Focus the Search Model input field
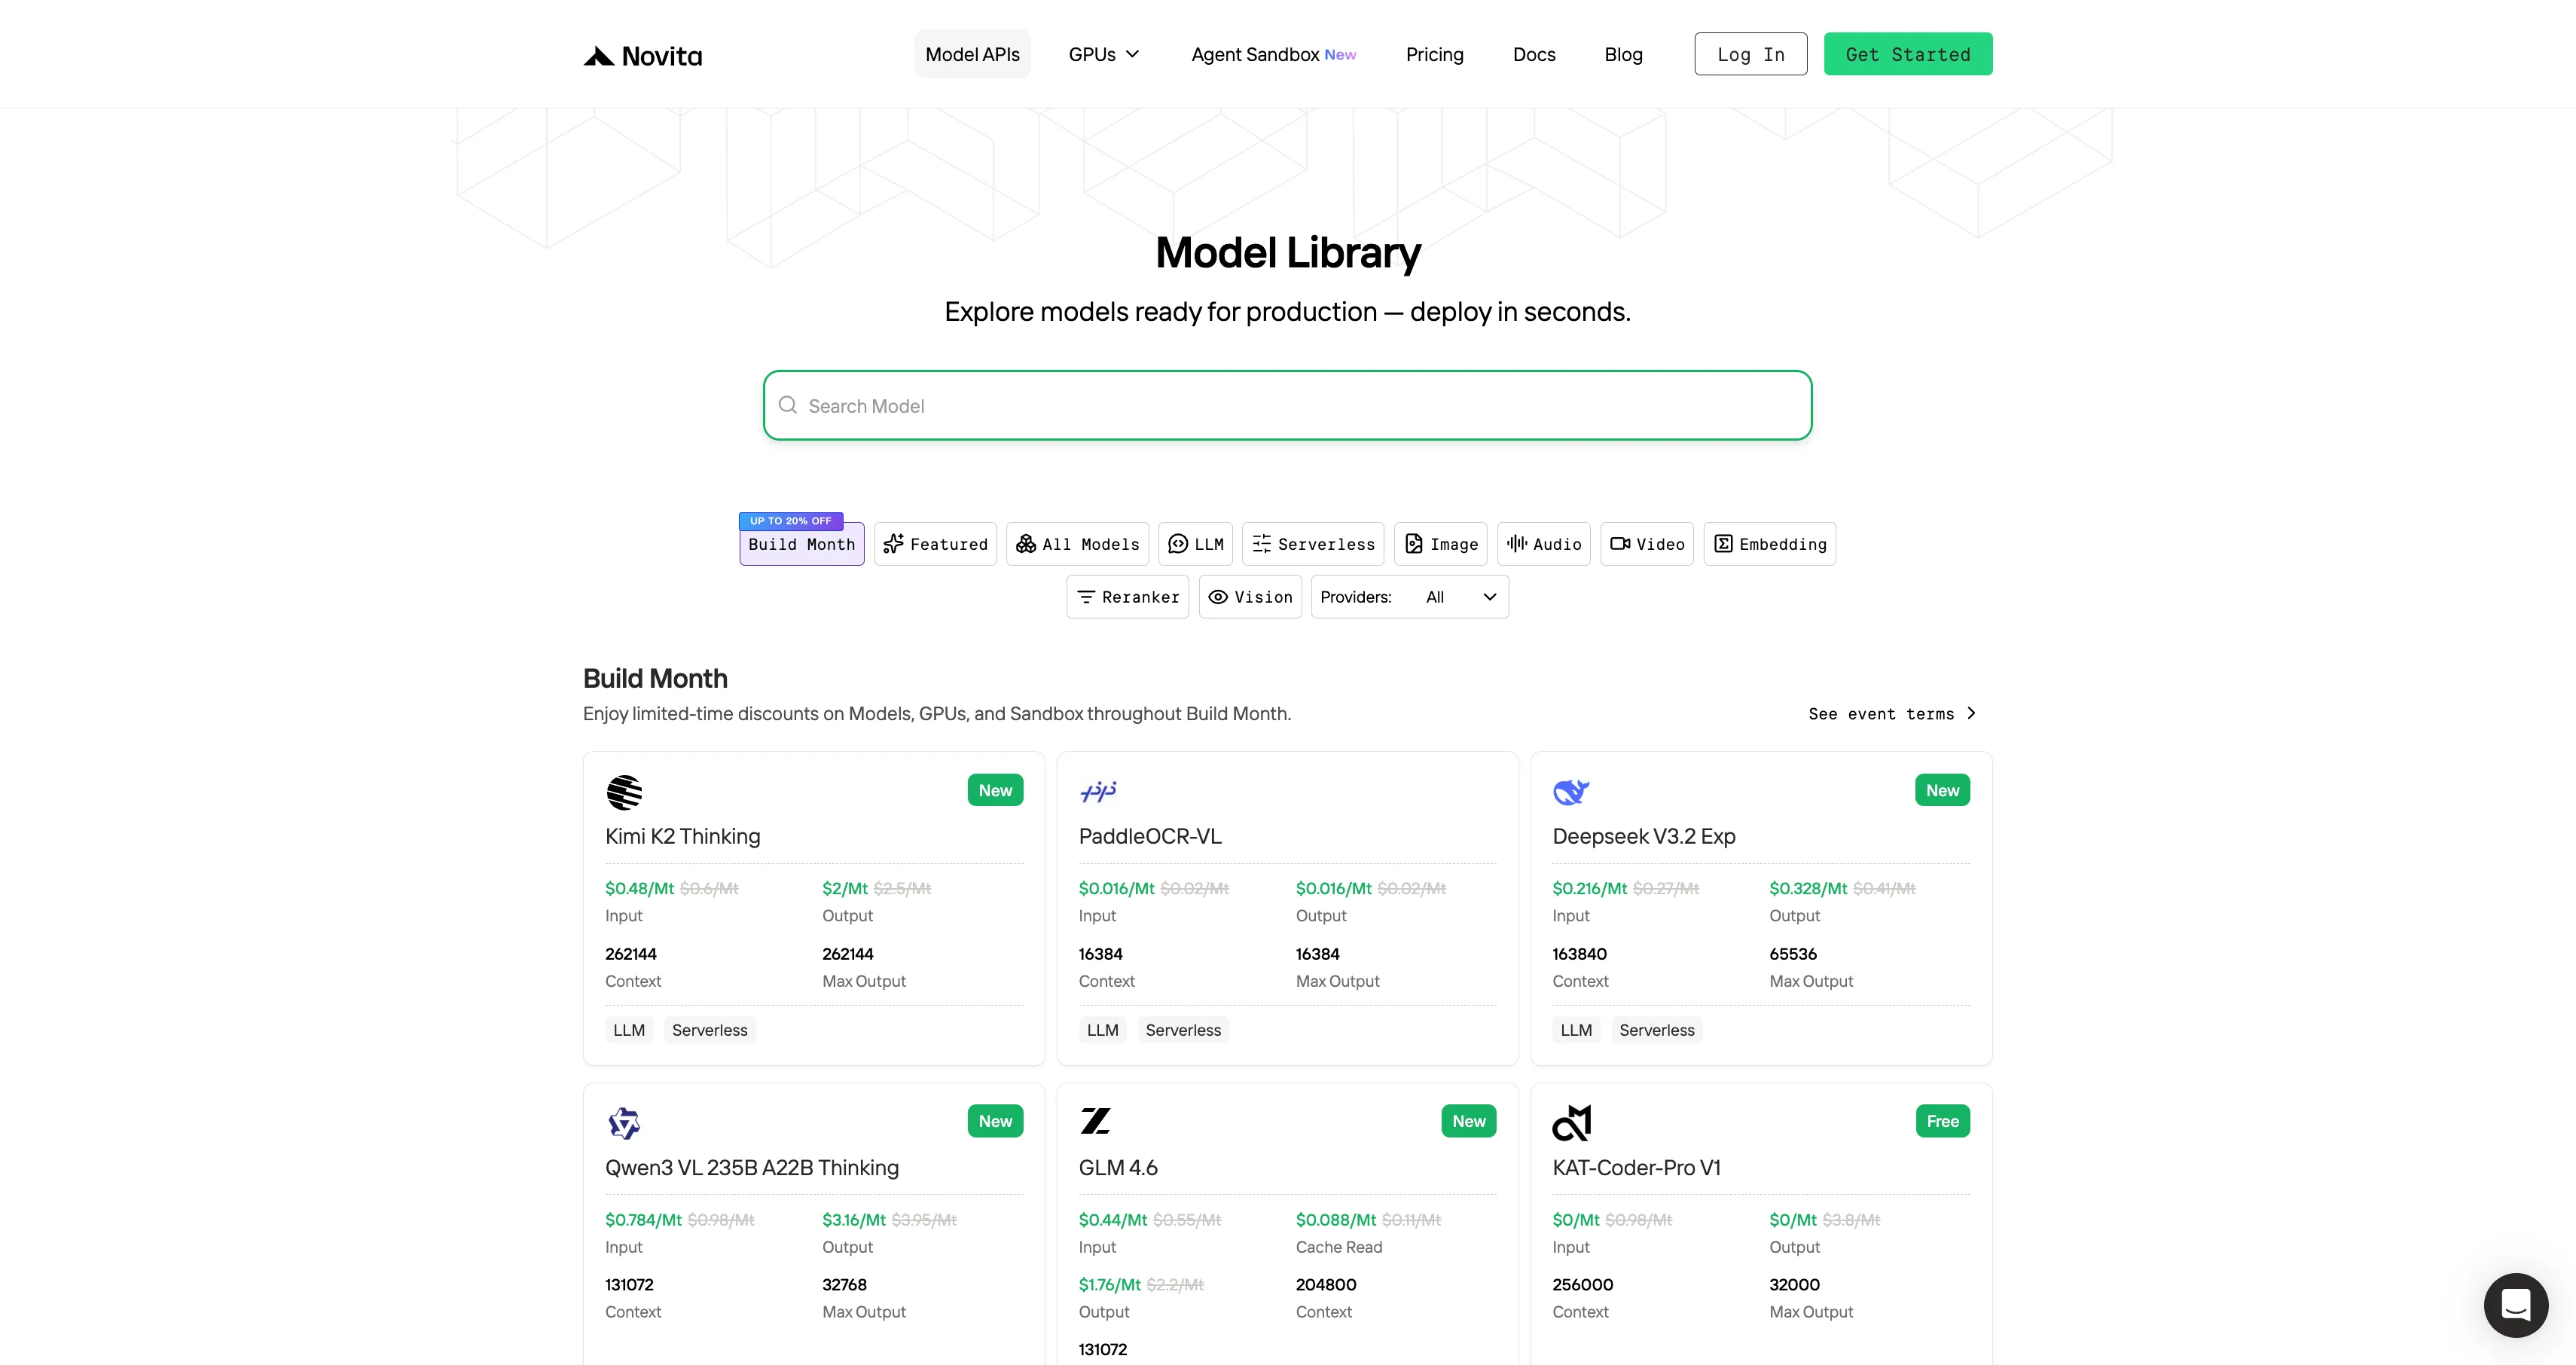This screenshot has height=1365, width=2576. 1288,405
